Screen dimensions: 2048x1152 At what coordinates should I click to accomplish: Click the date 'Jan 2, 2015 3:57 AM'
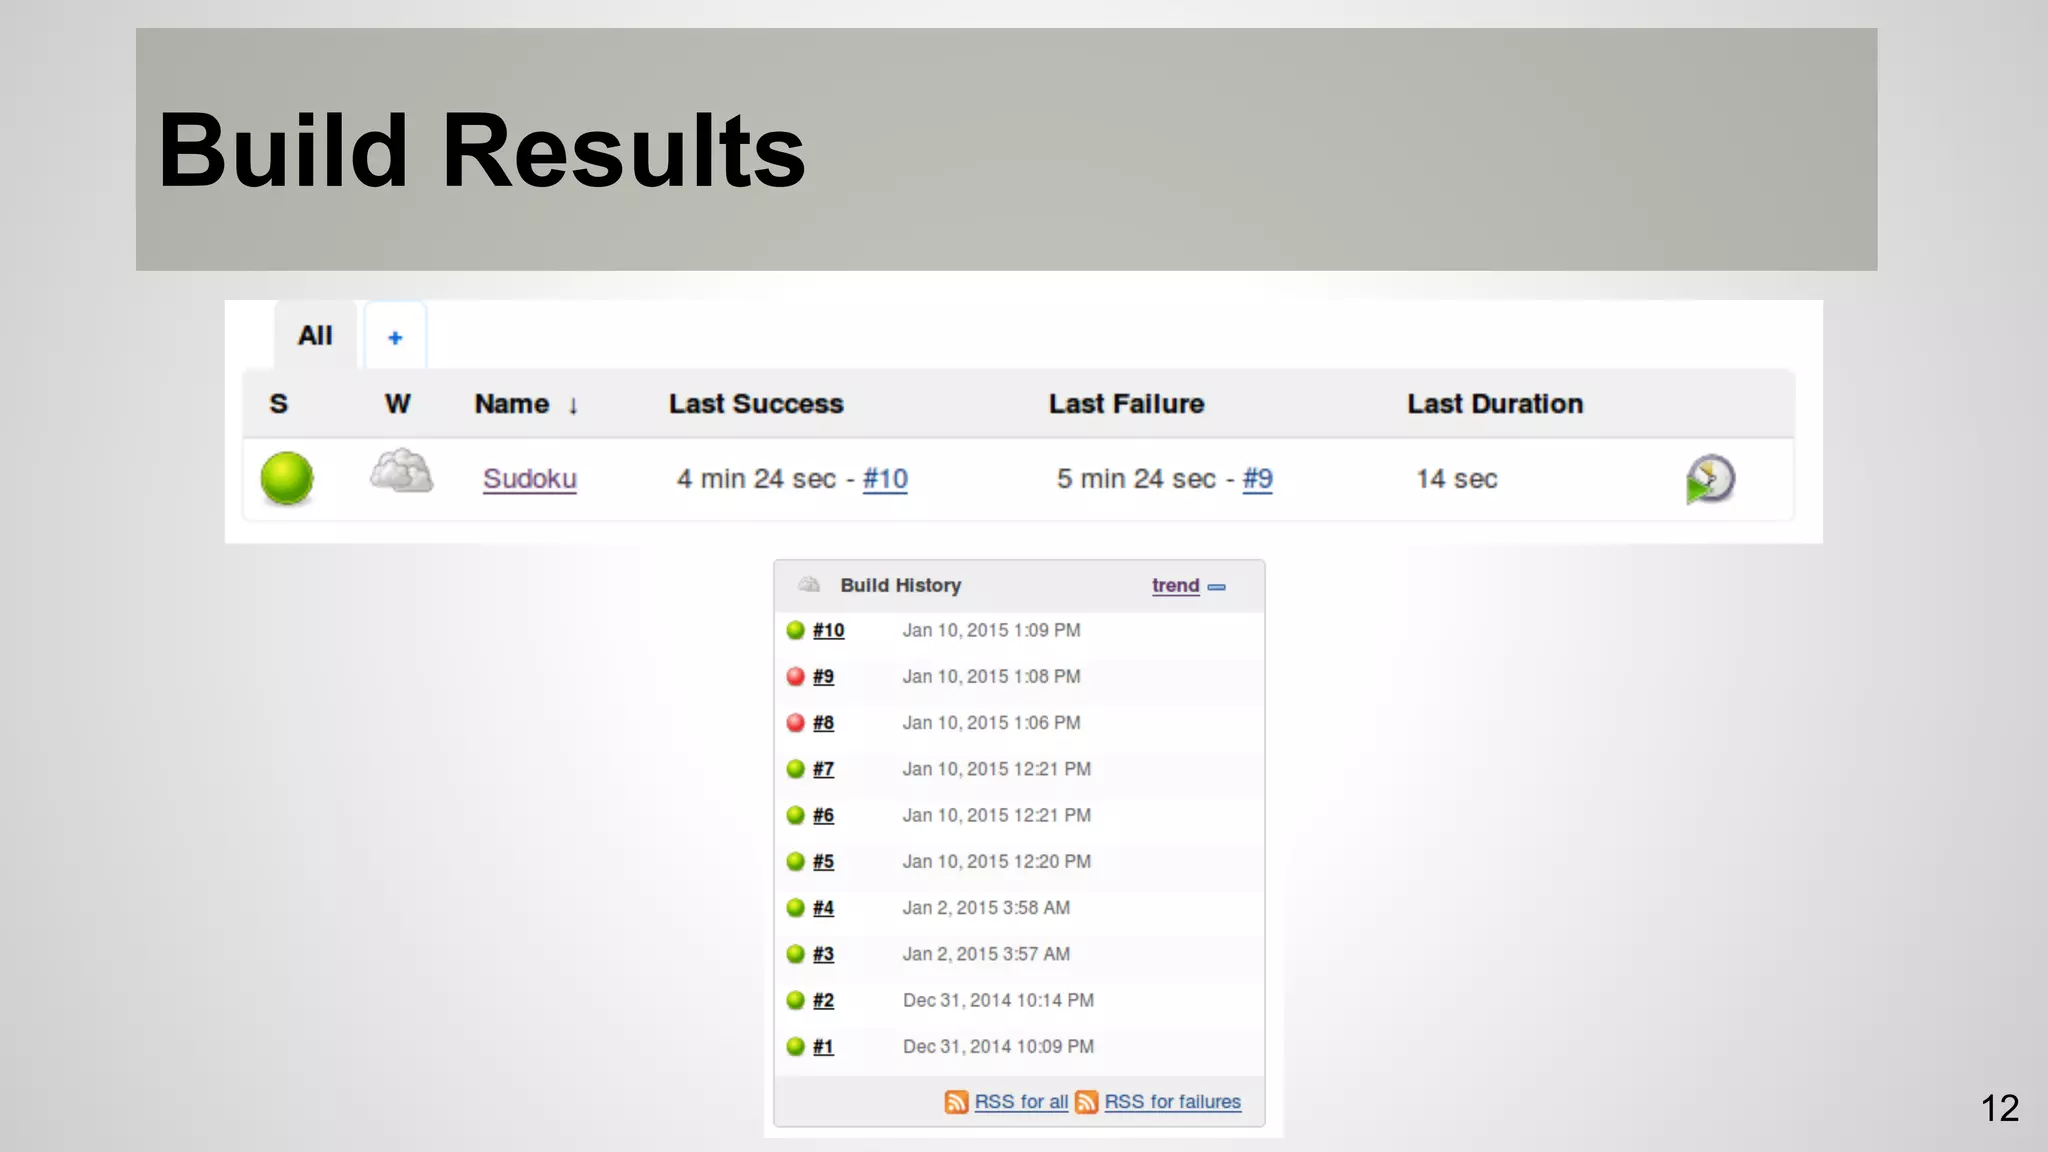(986, 954)
